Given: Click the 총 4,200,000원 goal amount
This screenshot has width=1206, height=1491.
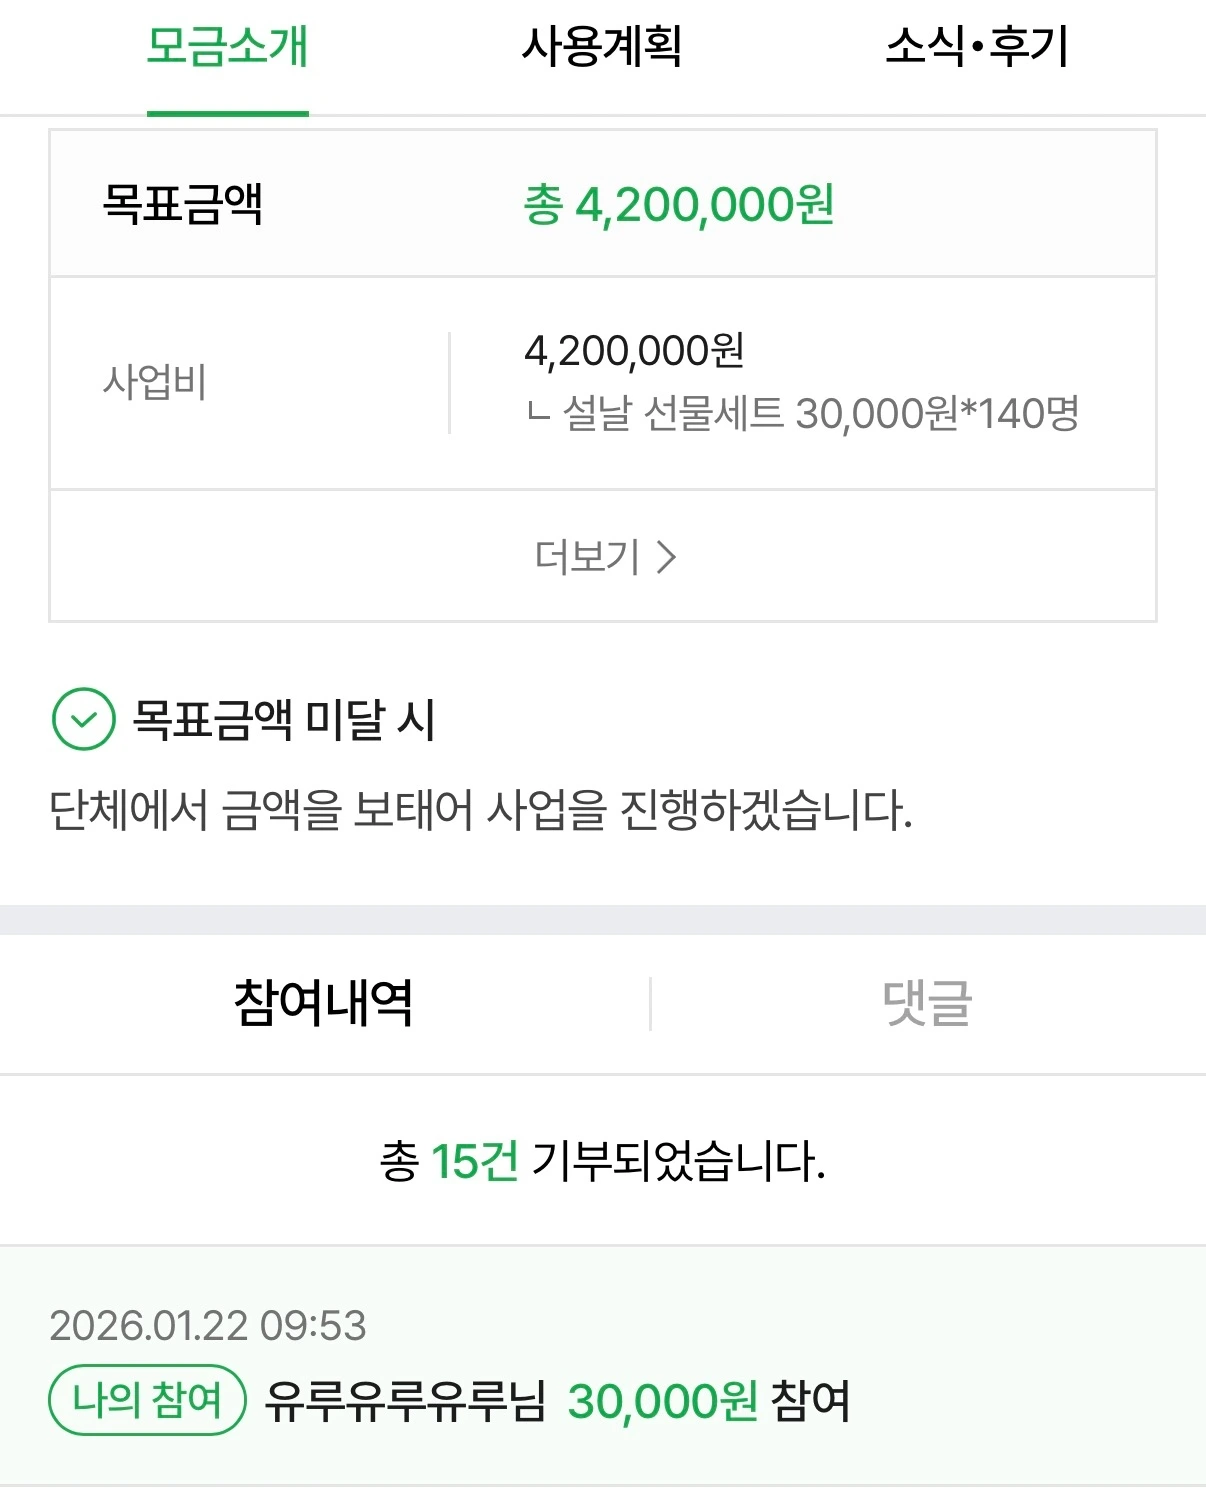Looking at the screenshot, I should click(678, 205).
